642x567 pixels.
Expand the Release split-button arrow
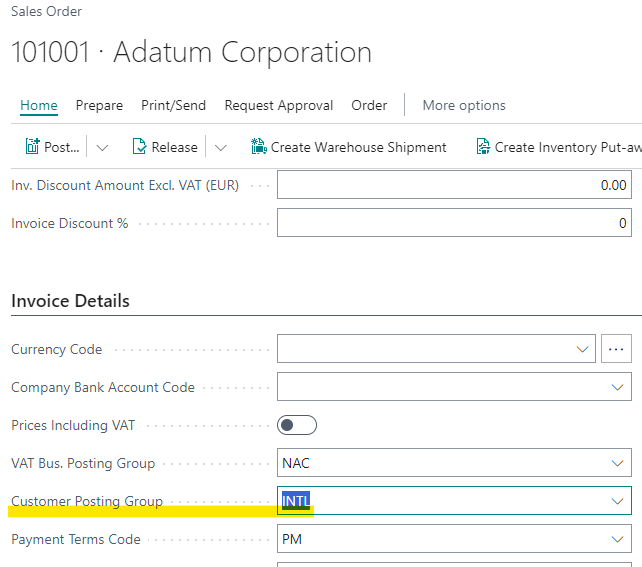tap(220, 147)
